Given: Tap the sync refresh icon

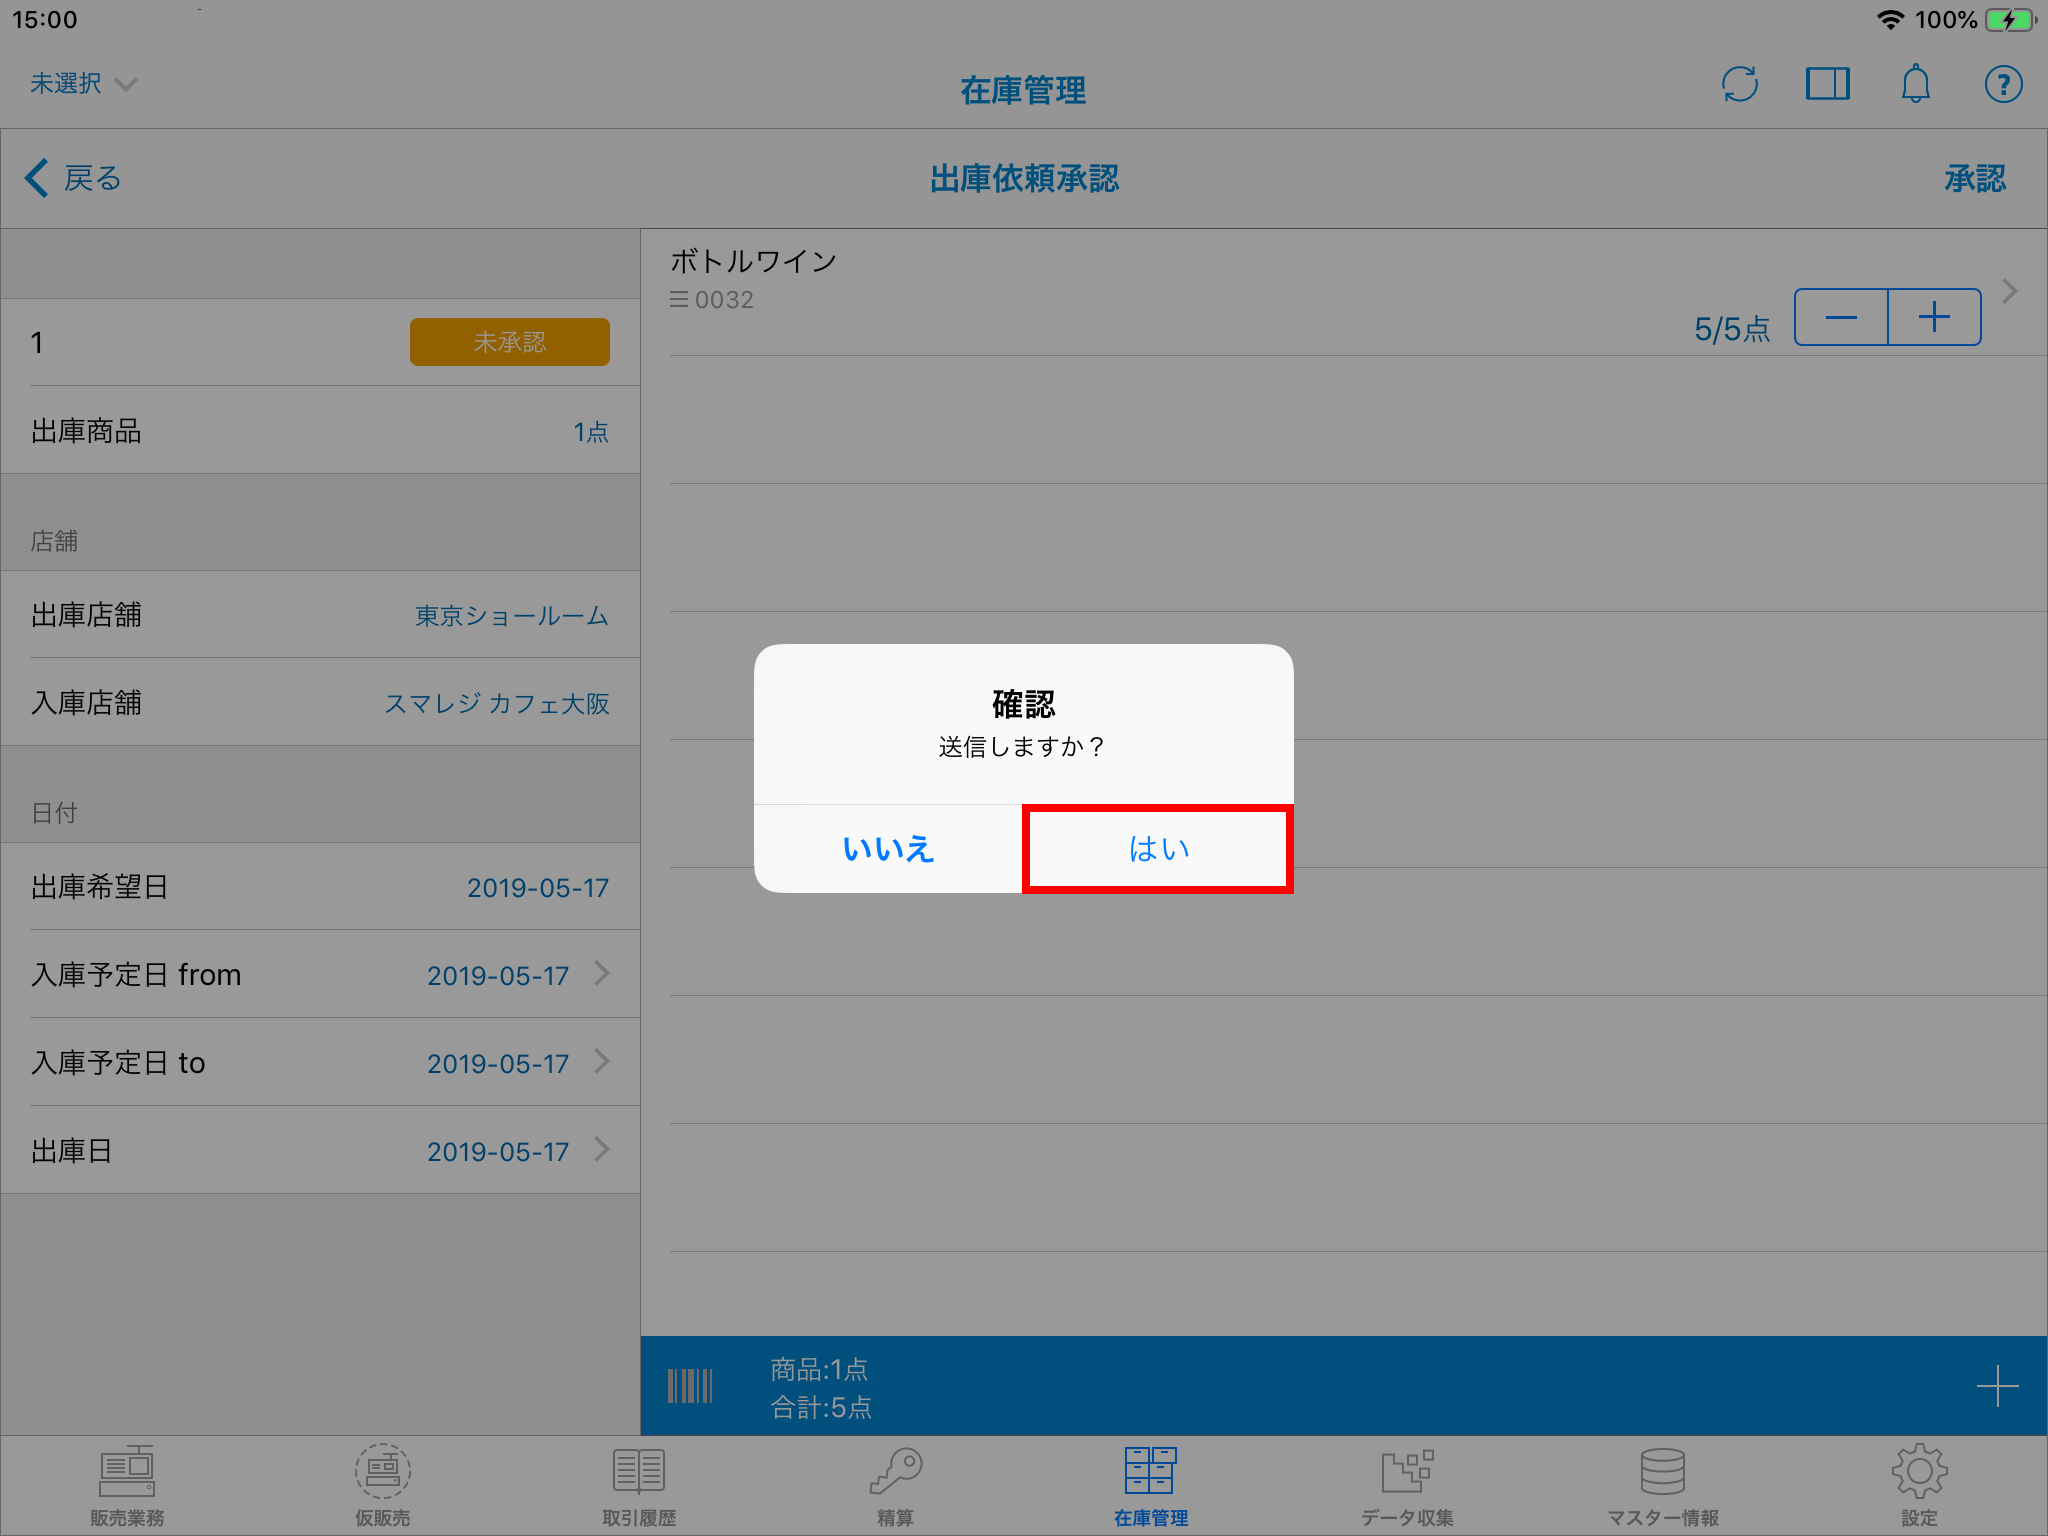Looking at the screenshot, I should [x=1740, y=84].
